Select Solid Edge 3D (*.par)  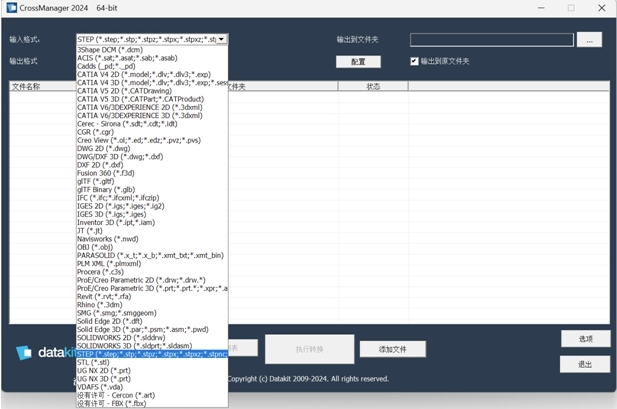click(x=152, y=329)
